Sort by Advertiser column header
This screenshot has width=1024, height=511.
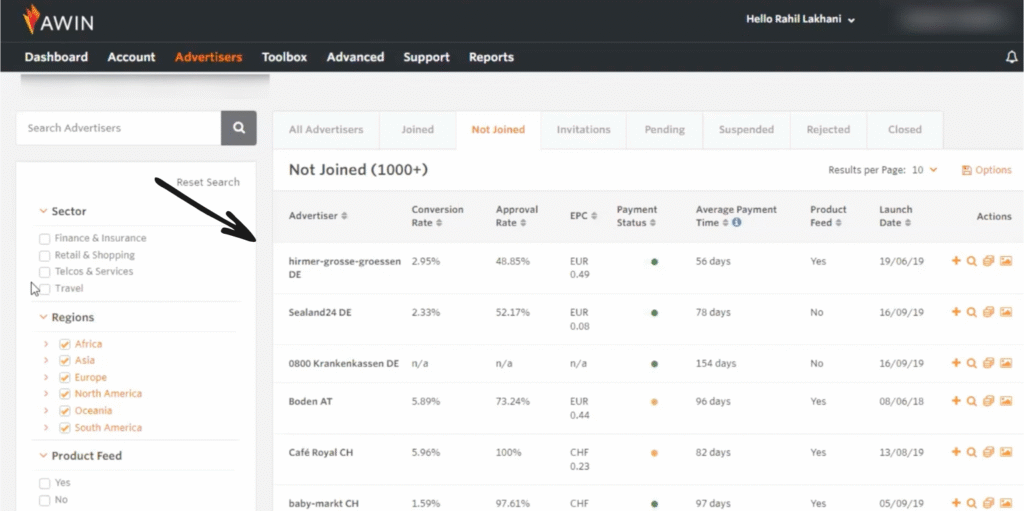click(x=318, y=216)
